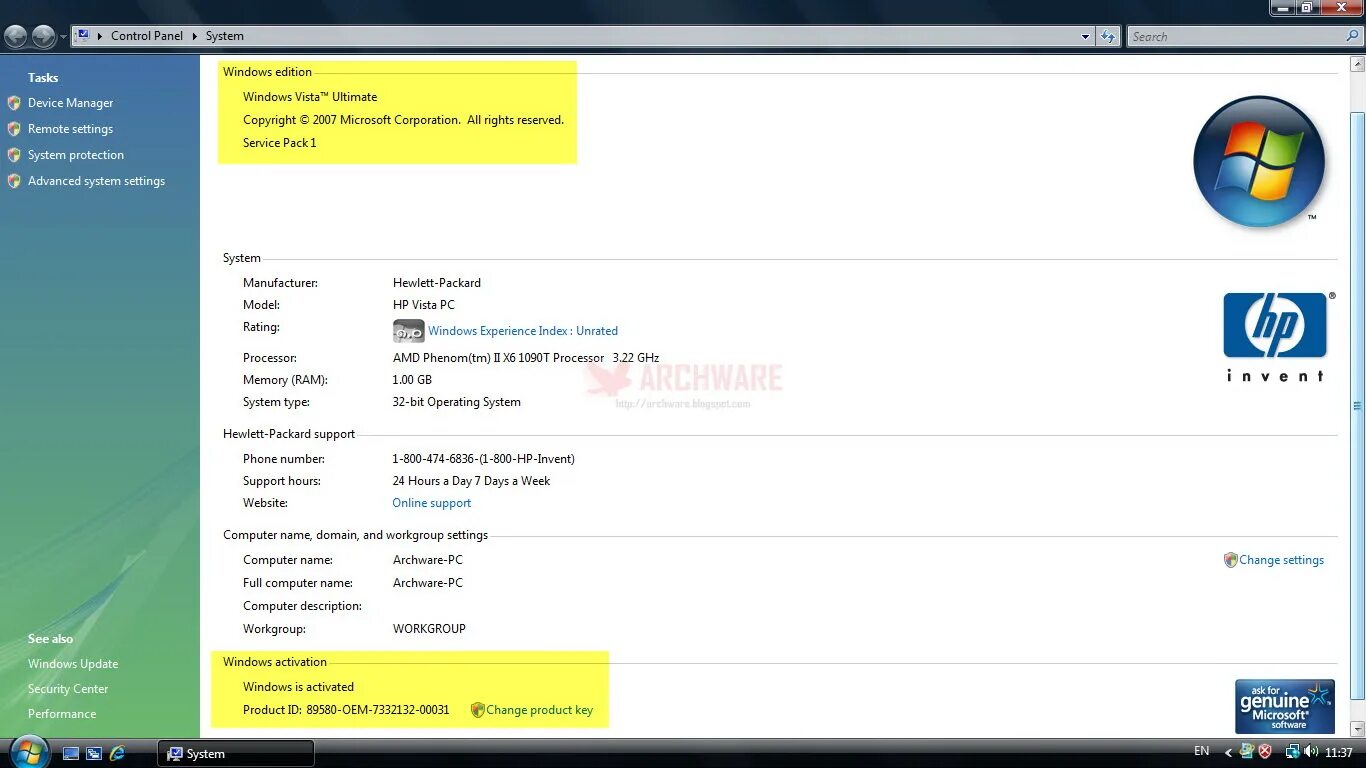Screen dimensions: 1366x768
Task: Click the System icon in the address bar
Action: click(83, 35)
